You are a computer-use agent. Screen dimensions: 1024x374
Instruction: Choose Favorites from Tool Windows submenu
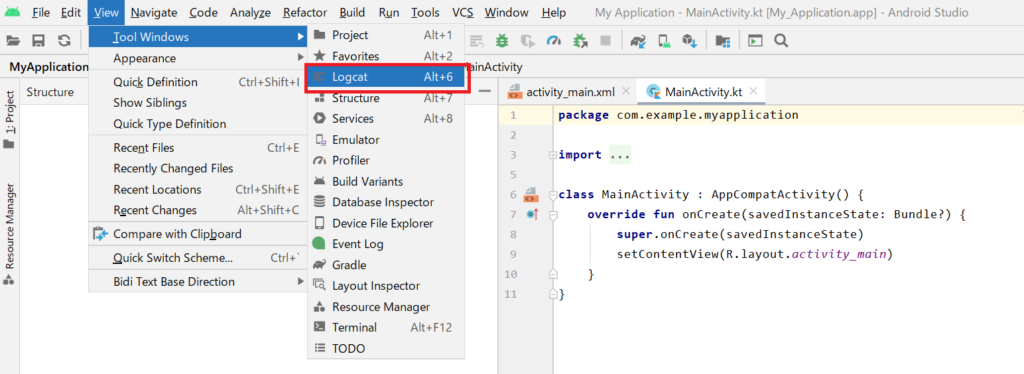(x=387, y=56)
